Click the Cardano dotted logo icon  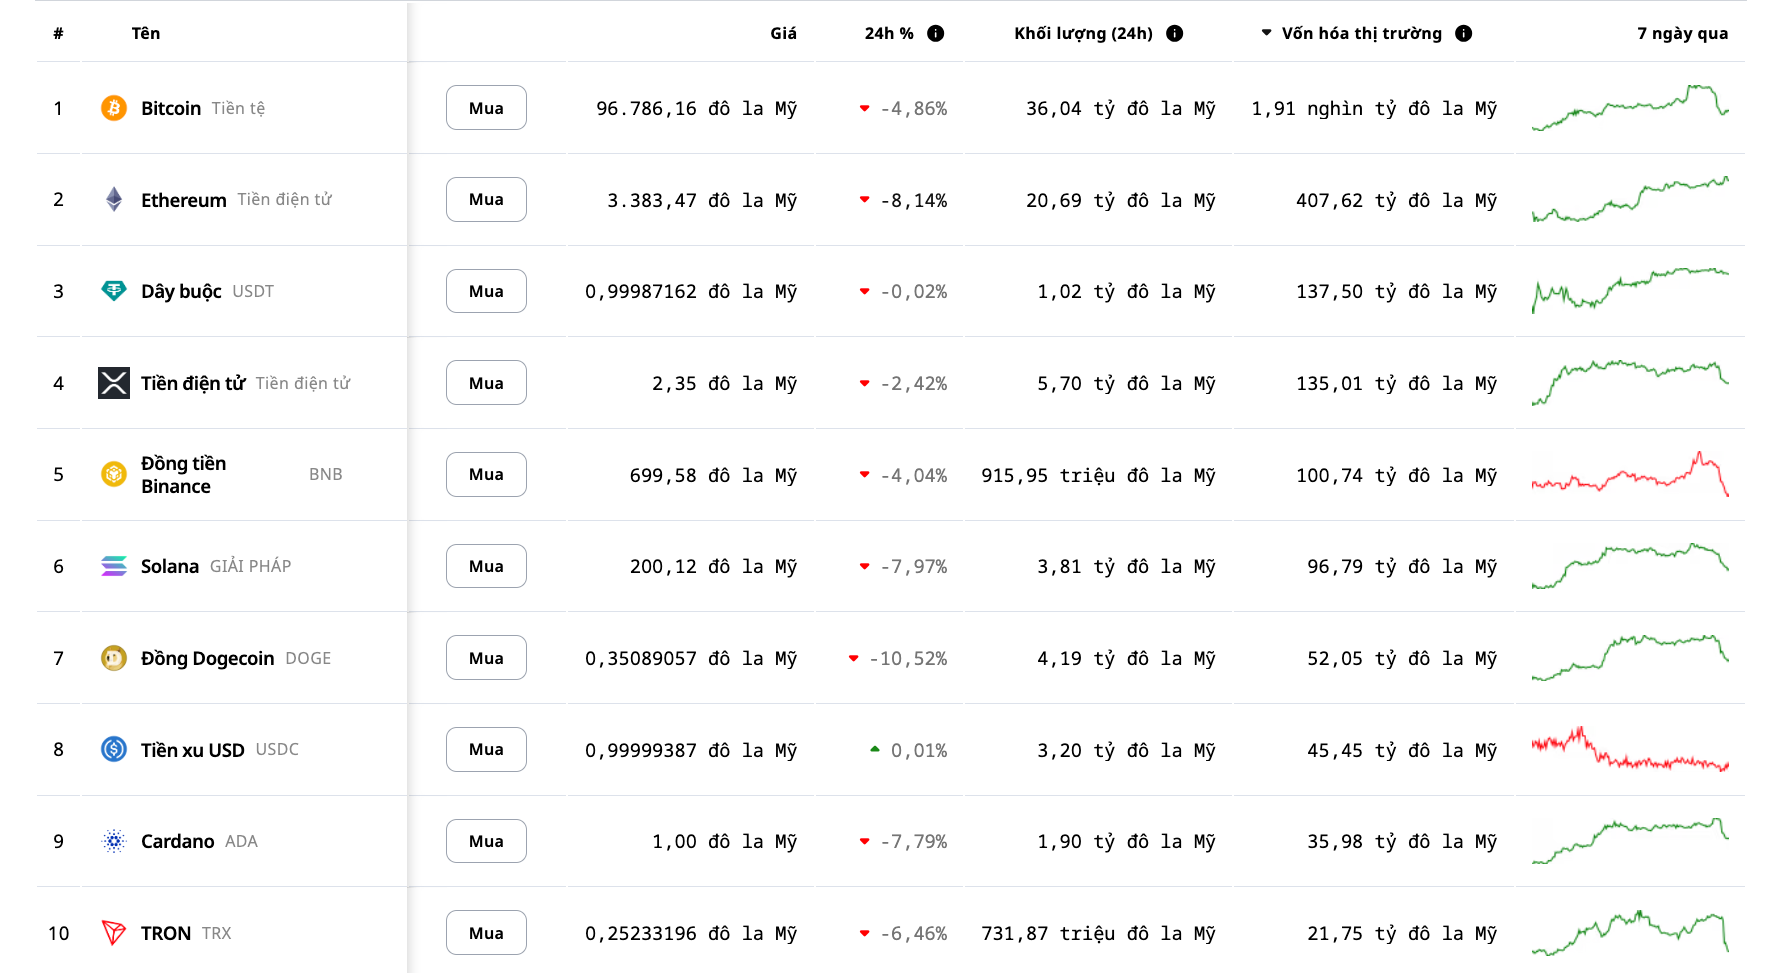pos(114,841)
